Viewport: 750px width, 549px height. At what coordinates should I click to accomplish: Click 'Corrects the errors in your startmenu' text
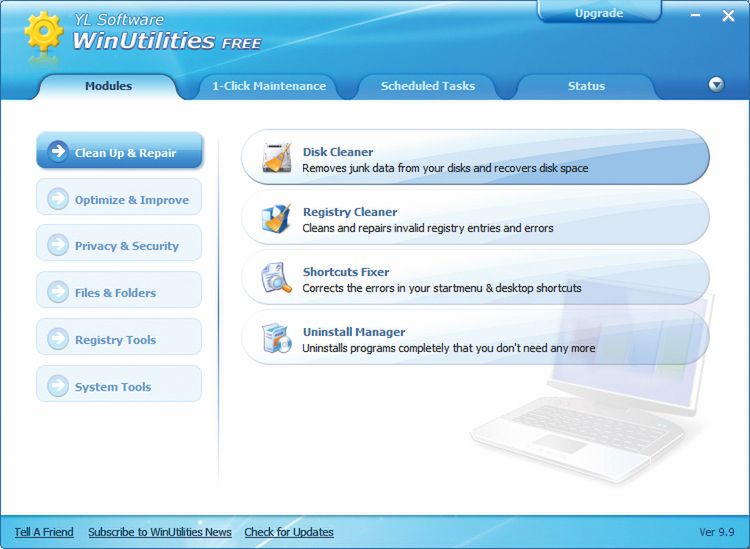coord(442,288)
